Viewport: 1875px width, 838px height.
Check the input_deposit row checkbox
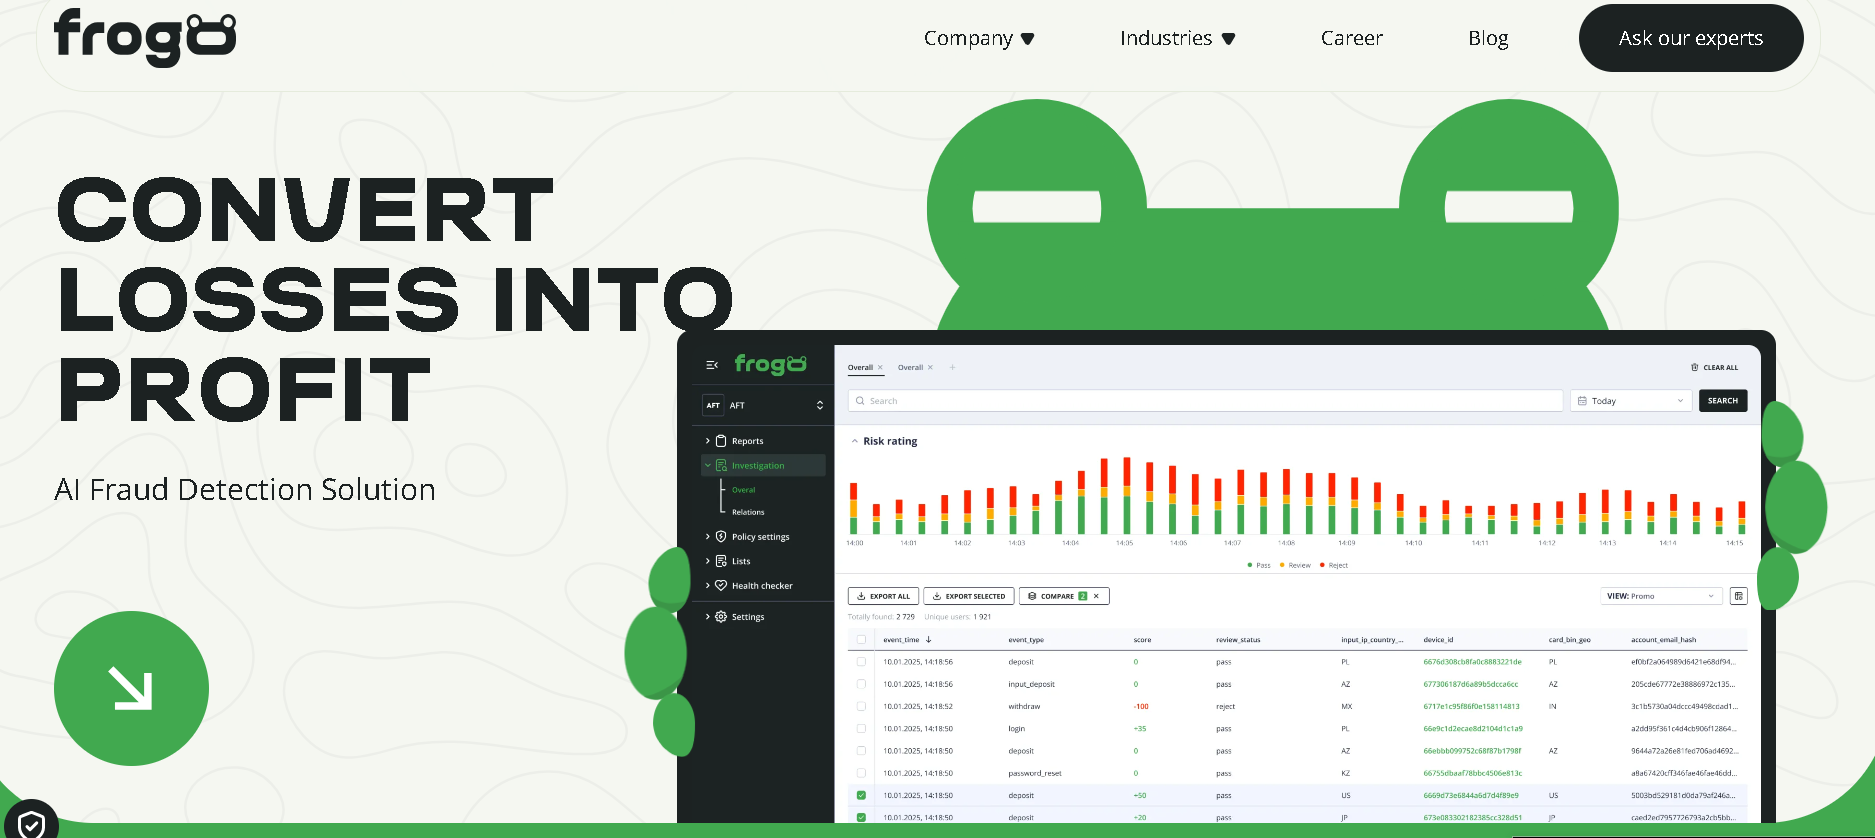click(861, 684)
